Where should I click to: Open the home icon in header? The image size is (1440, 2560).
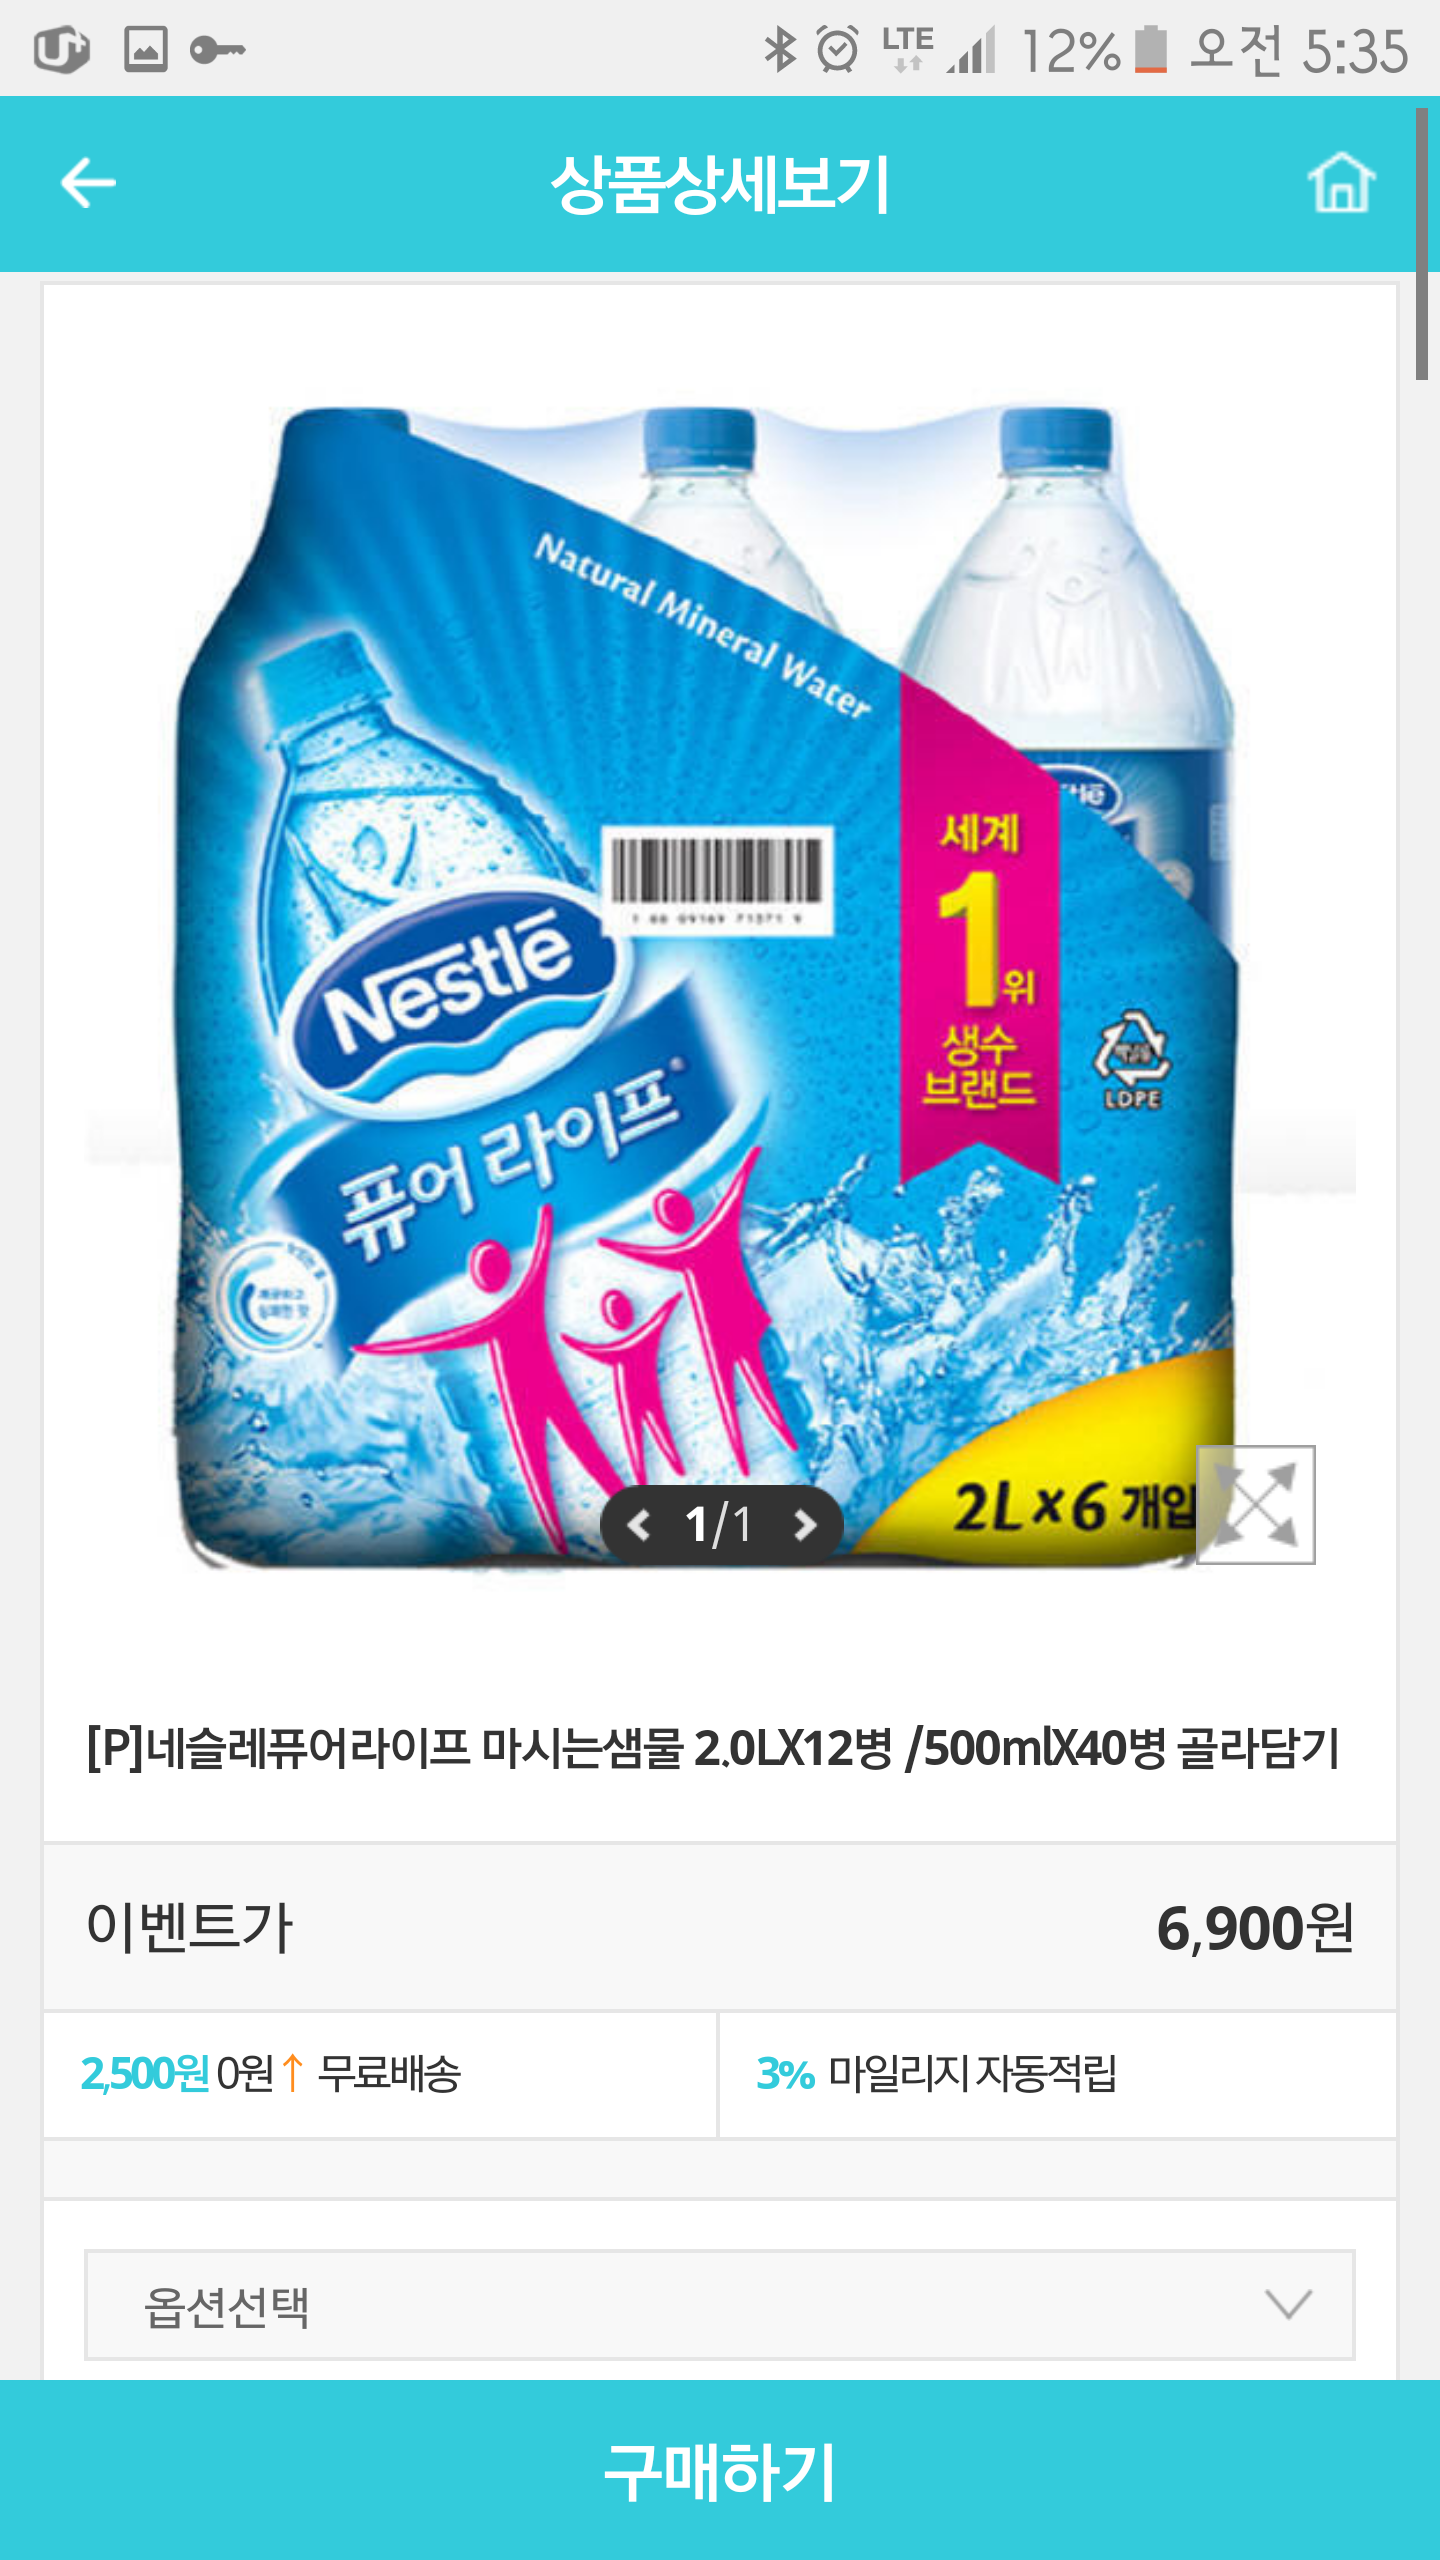coord(1341,183)
